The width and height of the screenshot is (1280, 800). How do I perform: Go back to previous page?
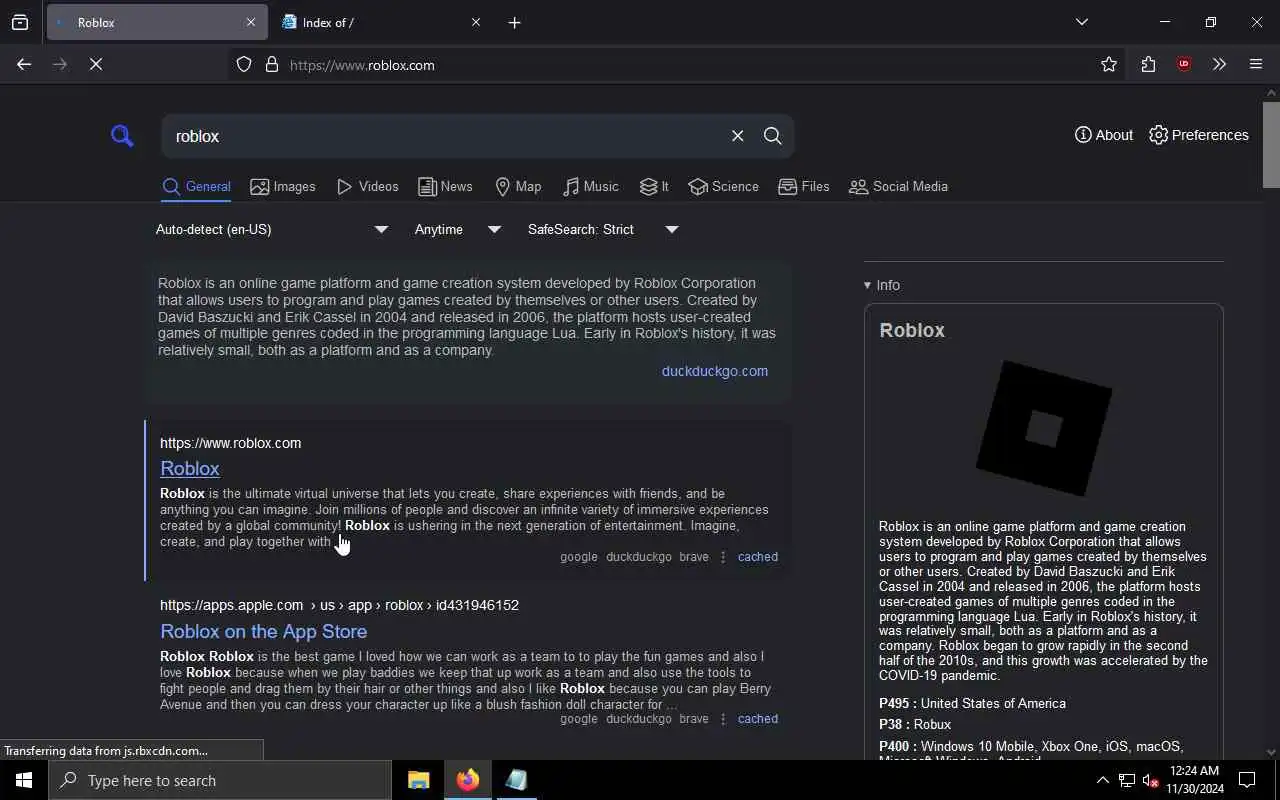point(24,64)
